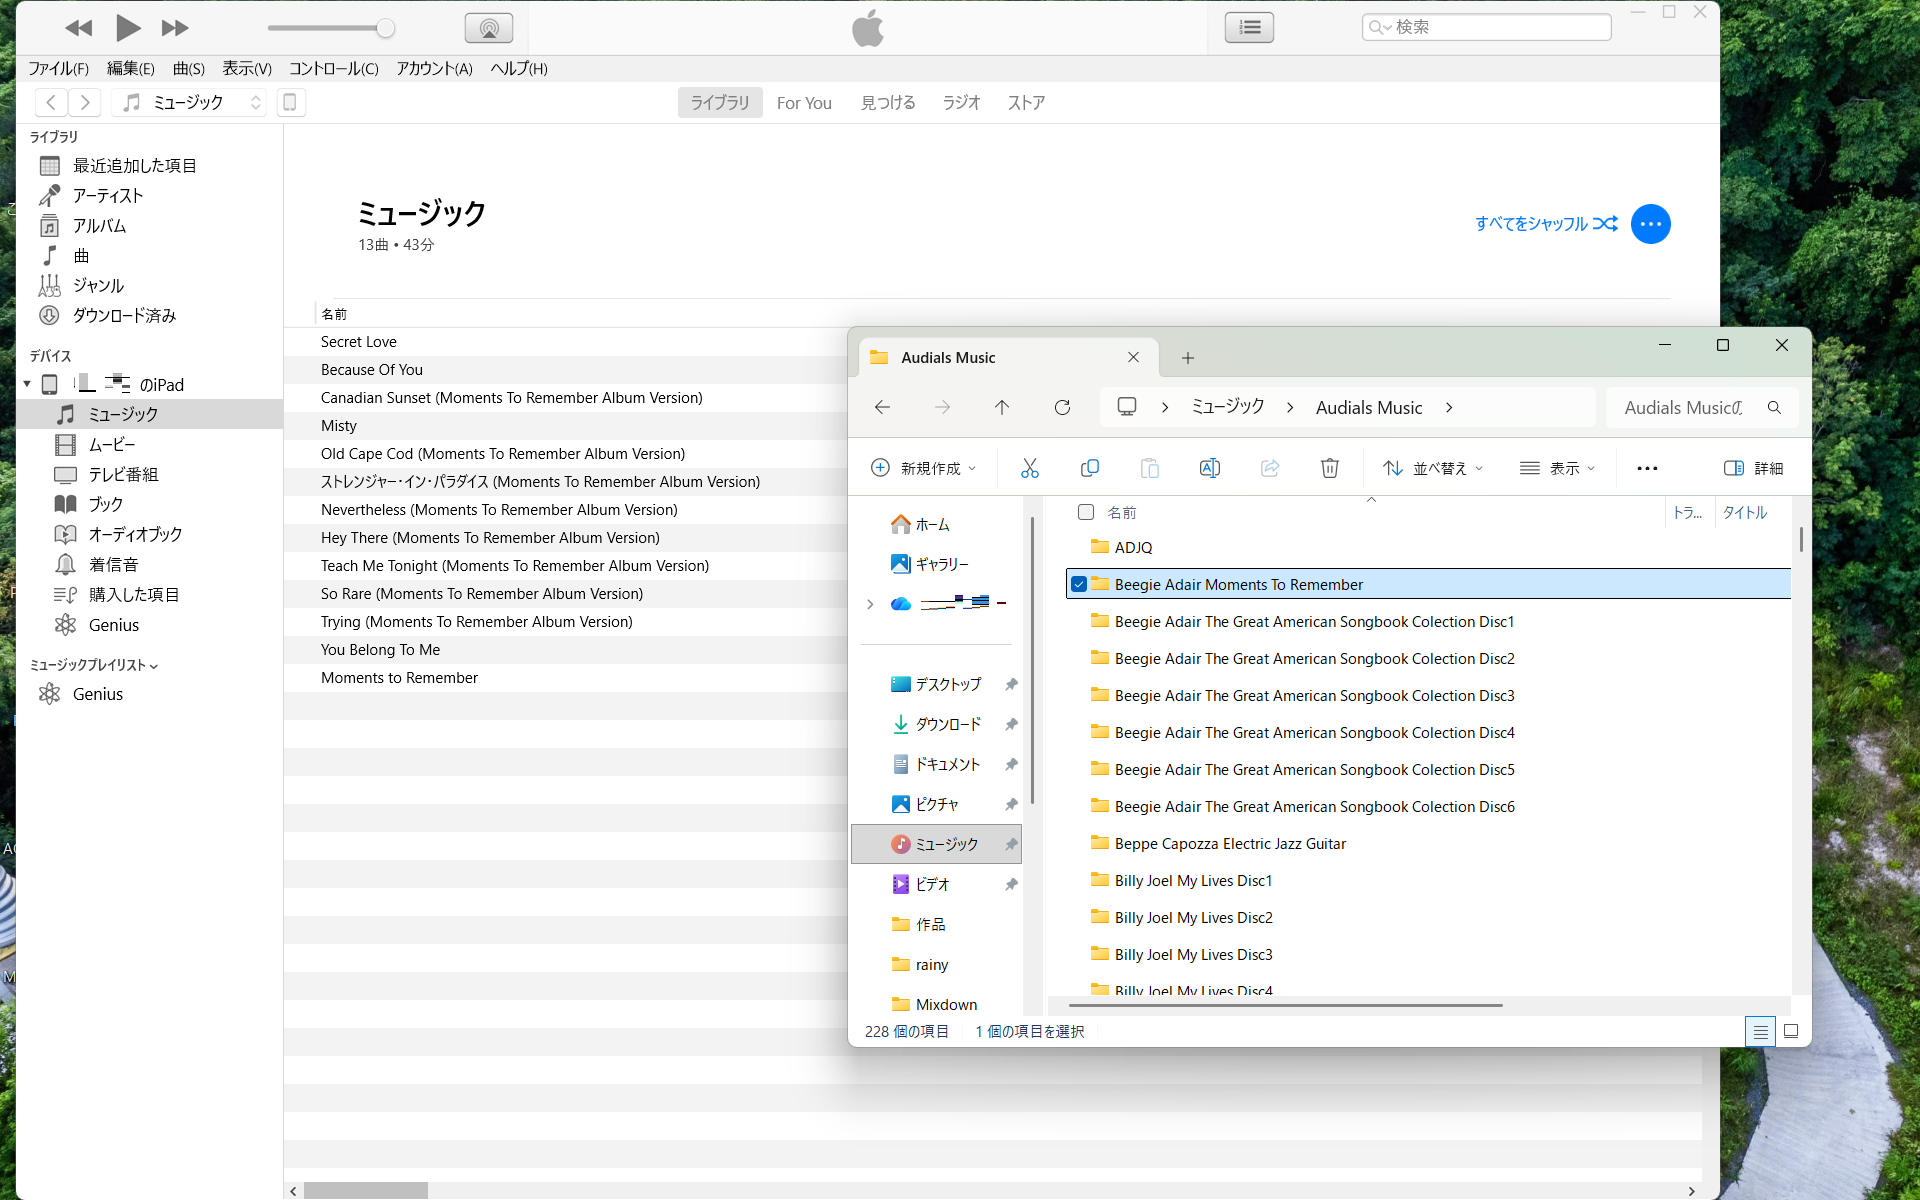Click the Explorer back arrow
Image resolution: width=1920 pixels, height=1200 pixels.
(882, 407)
